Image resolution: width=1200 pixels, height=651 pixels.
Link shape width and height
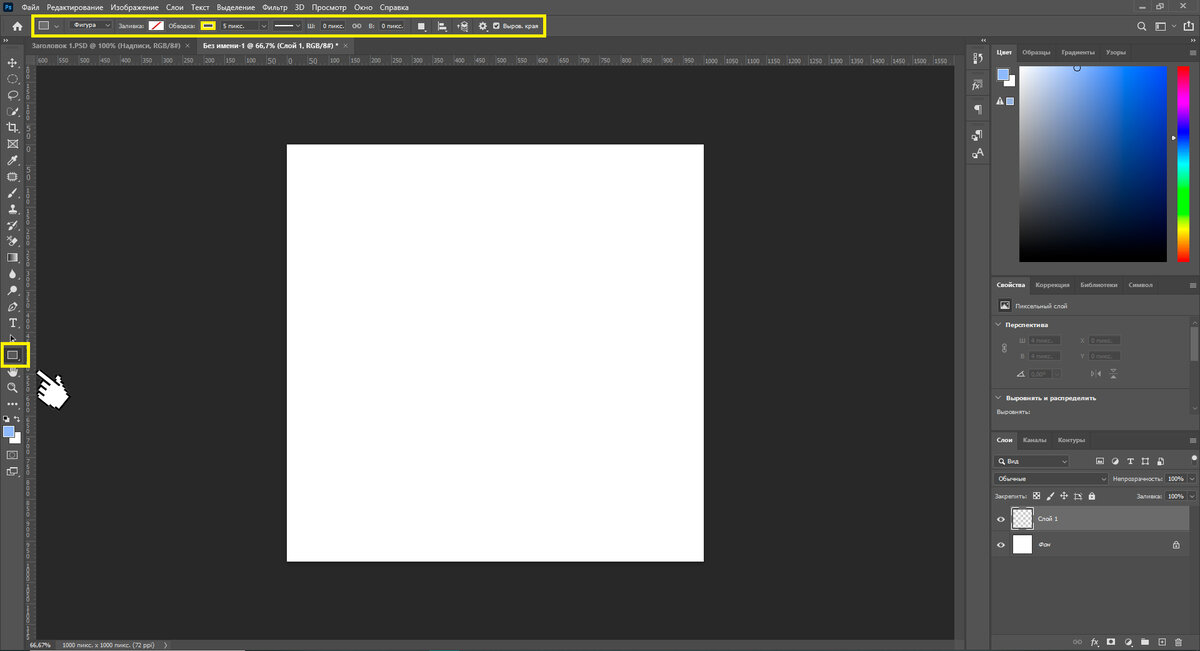[356, 26]
